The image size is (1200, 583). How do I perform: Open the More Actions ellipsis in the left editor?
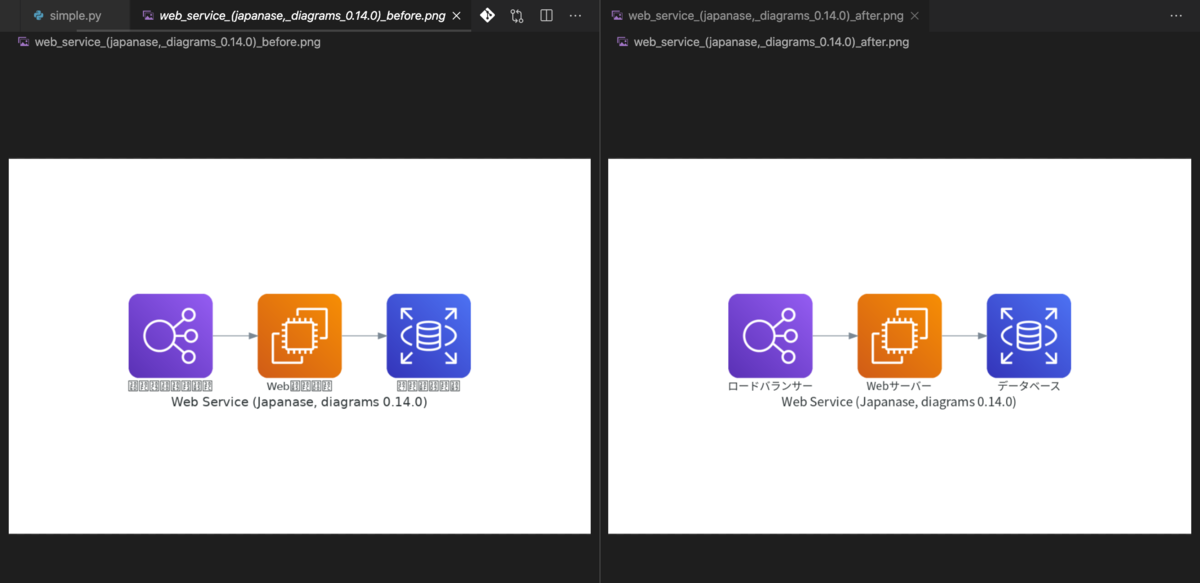click(x=575, y=15)
